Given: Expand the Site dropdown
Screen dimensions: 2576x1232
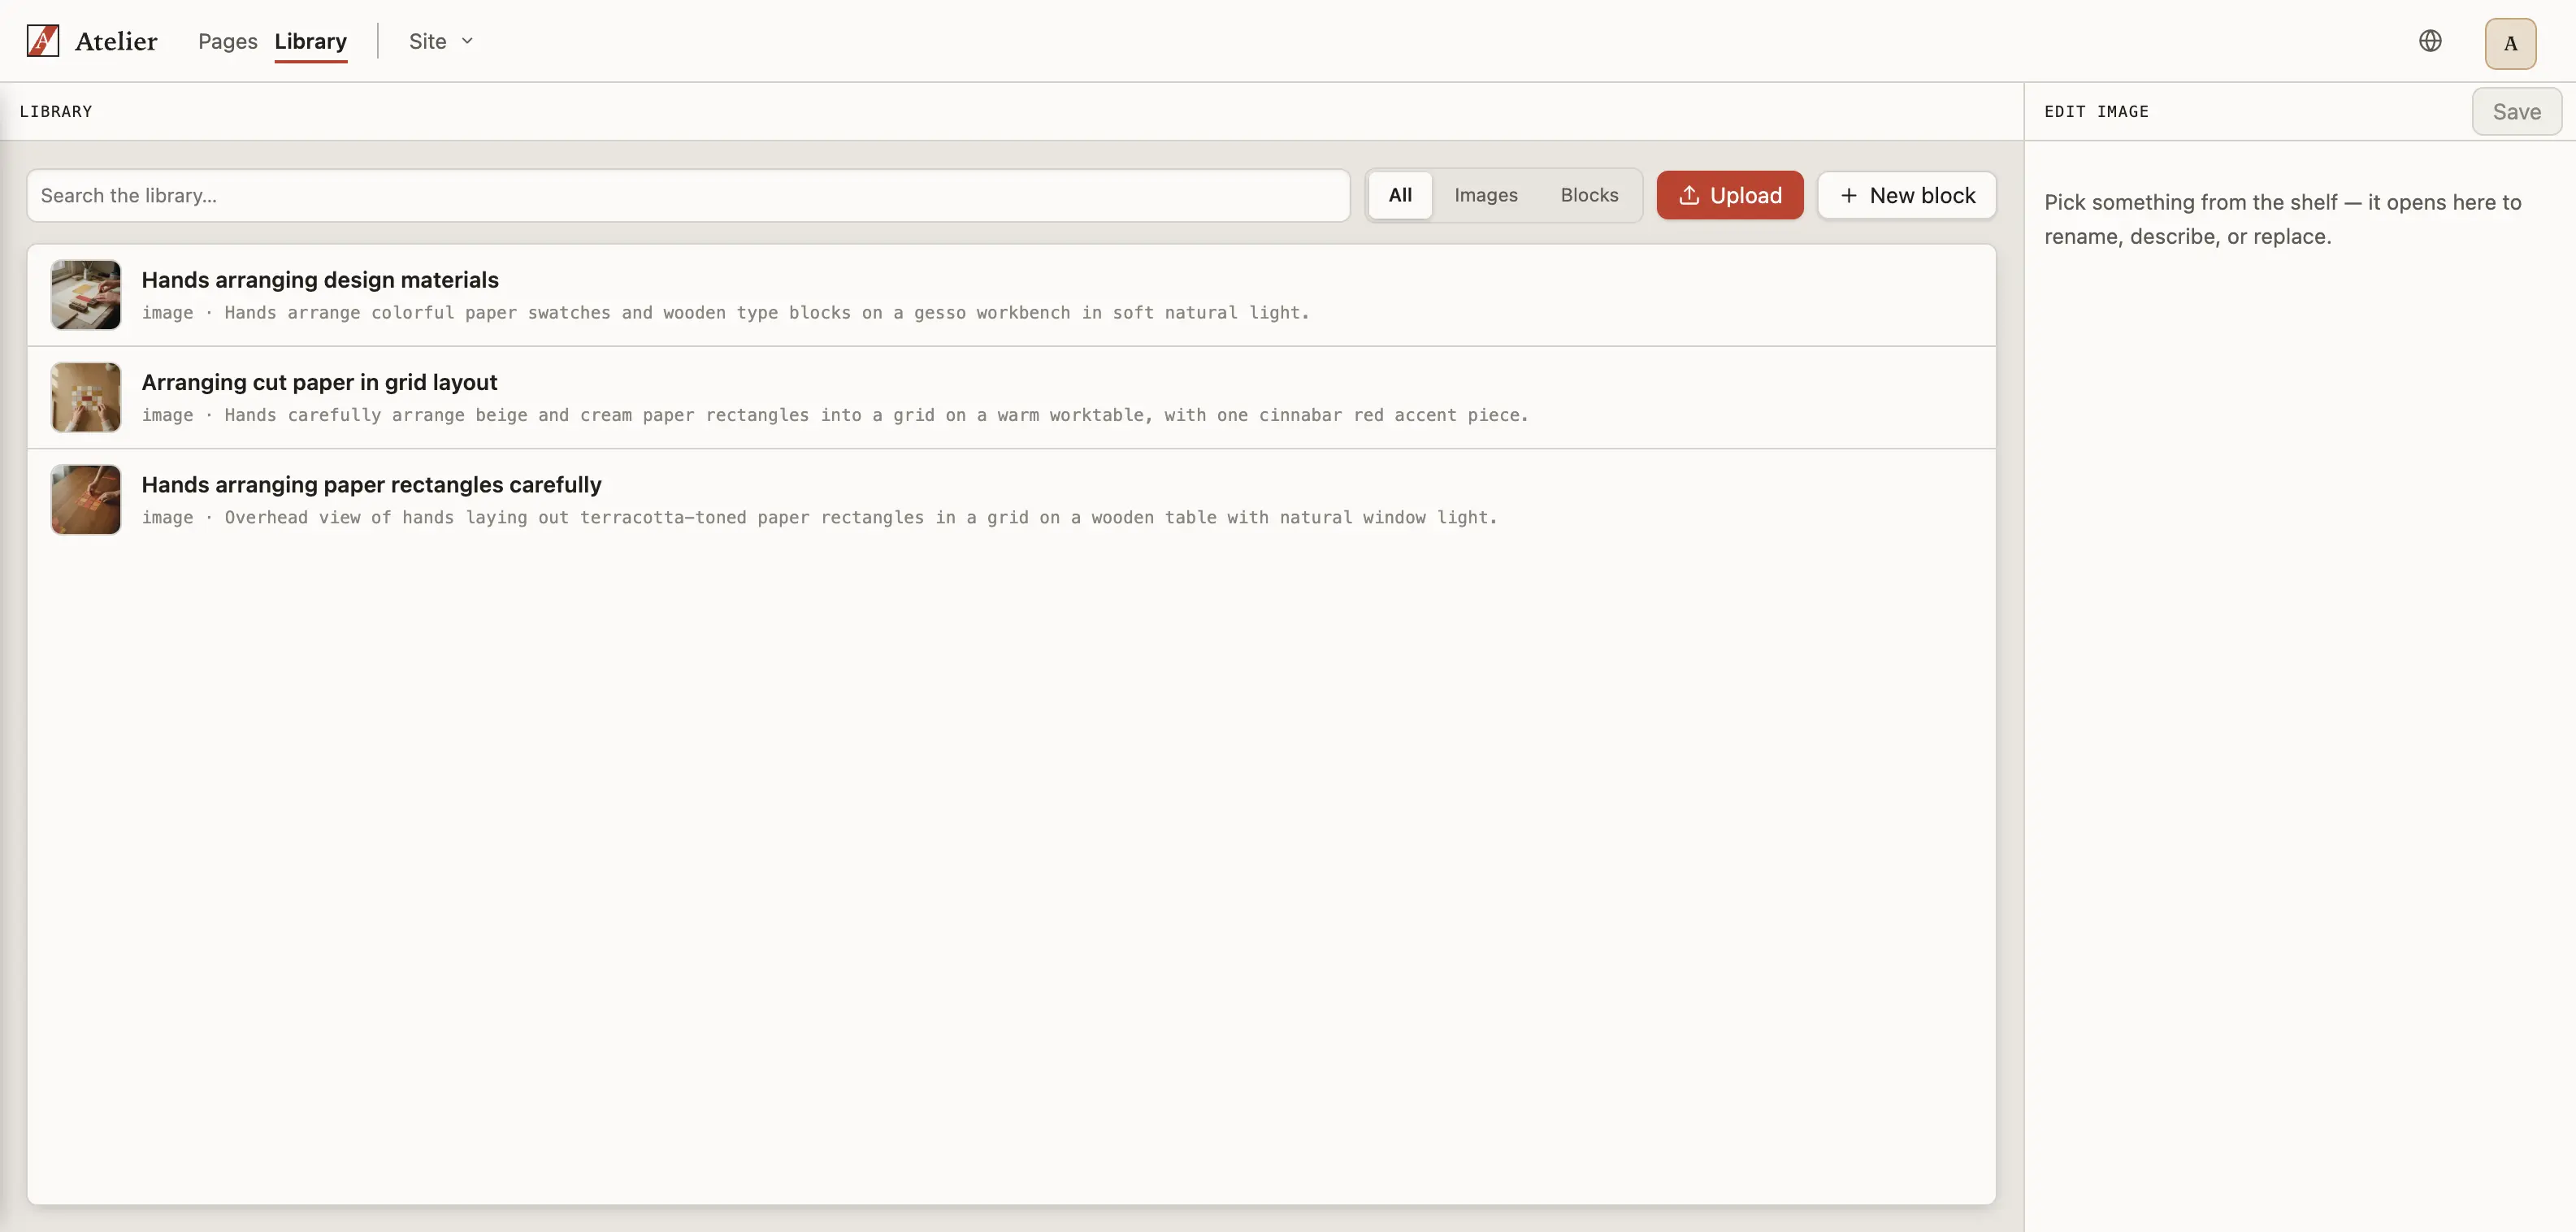Looking at the screenshot, I should click(441, 41).
